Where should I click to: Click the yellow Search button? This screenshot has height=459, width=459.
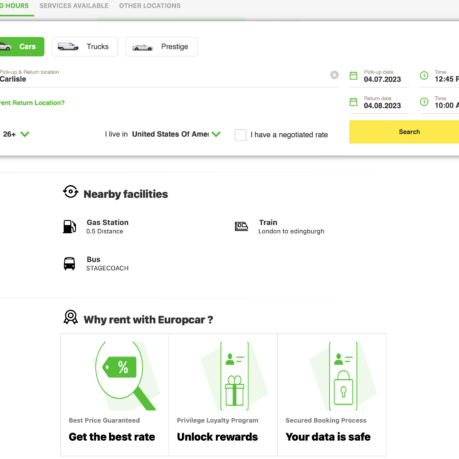coord(404,132)
